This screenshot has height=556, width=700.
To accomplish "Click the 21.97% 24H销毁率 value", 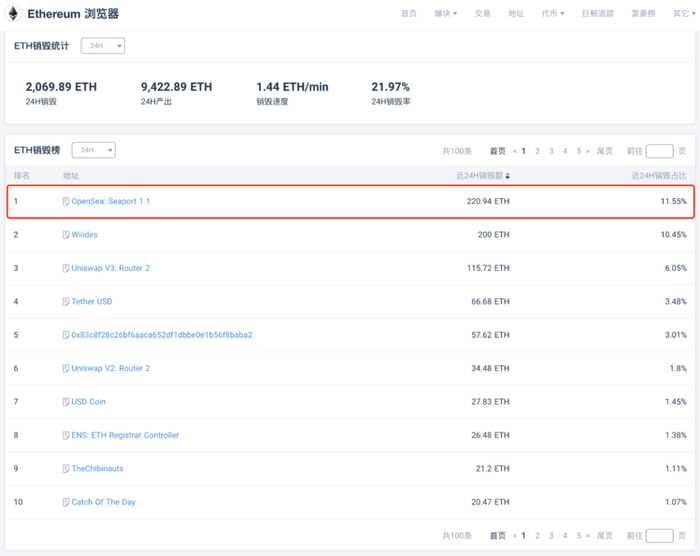I will [391, 87].
